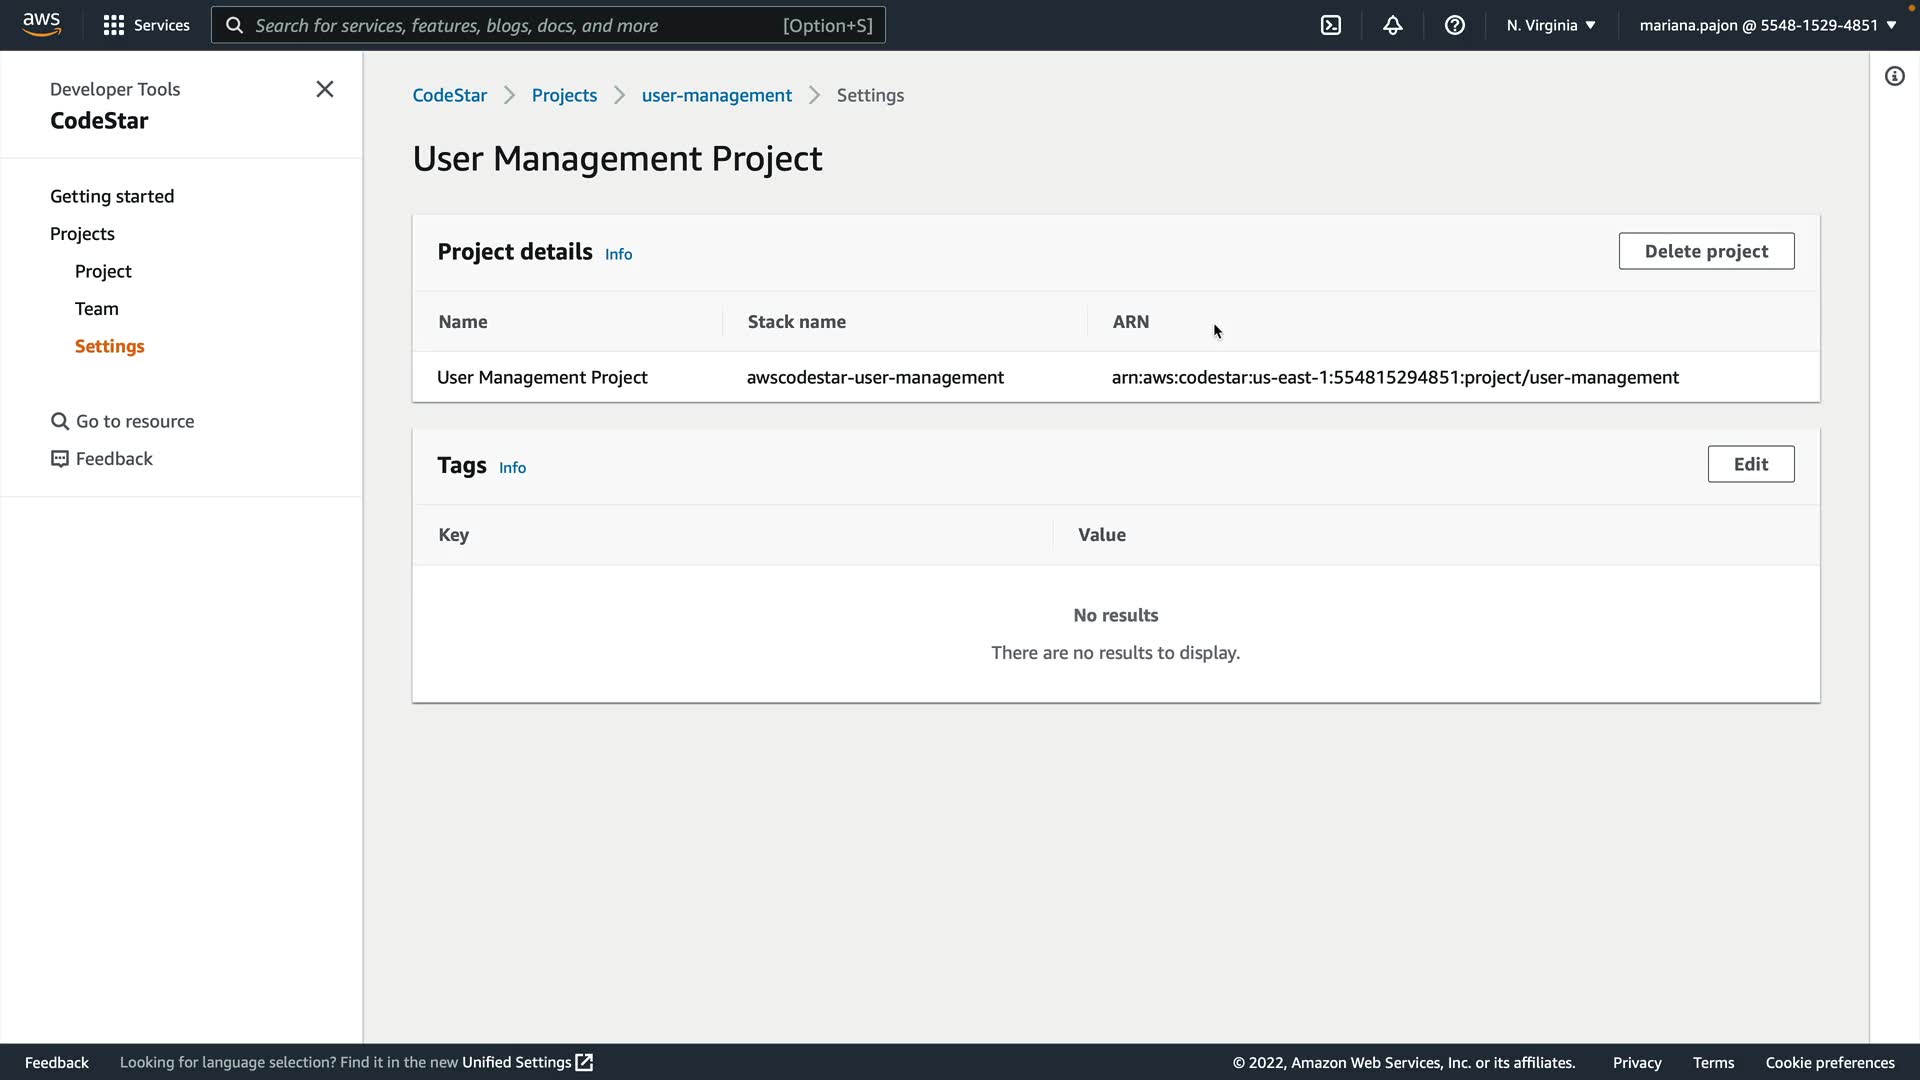Click the AWS logo home icon
This screenshot has width=1920, height=1080.
(41, 24)
